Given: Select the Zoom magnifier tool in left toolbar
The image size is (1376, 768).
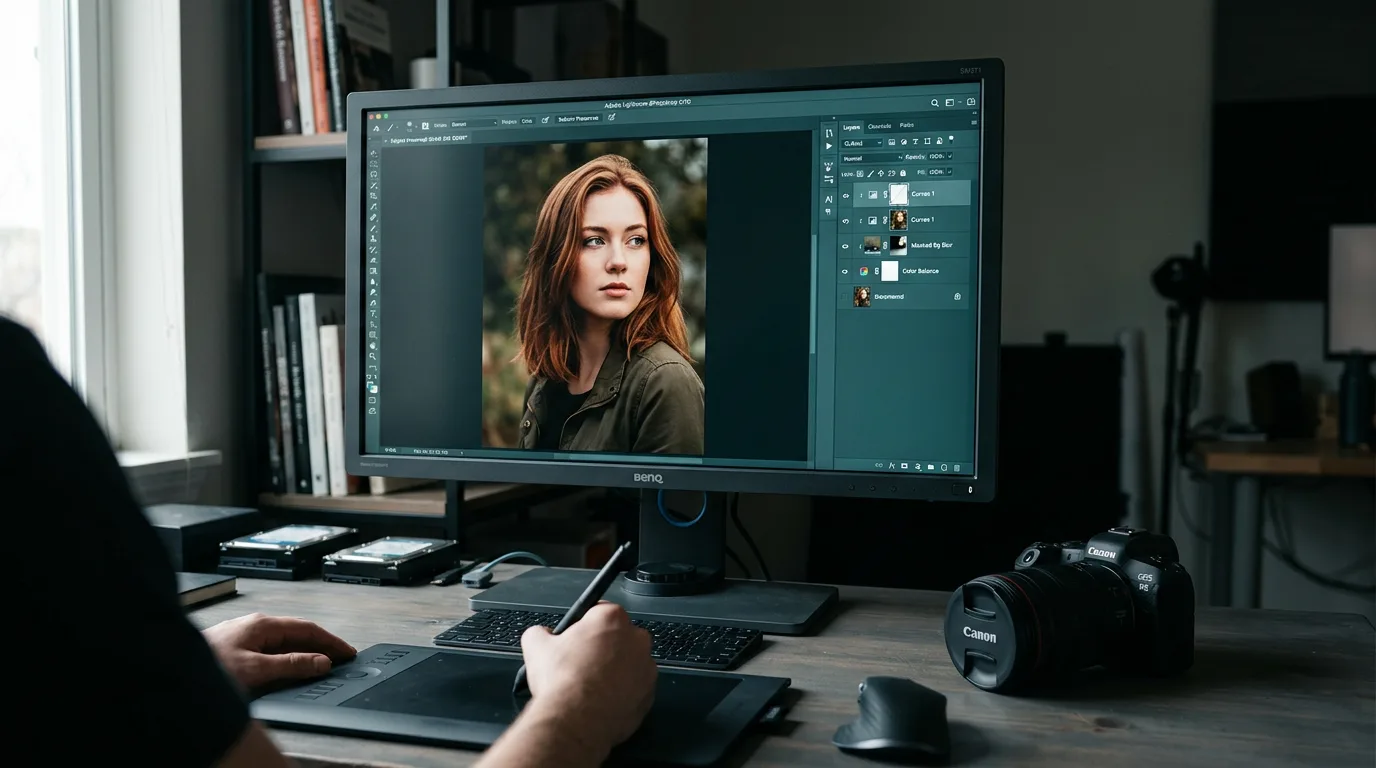Looking at the screenshot, I should [x=373, y=356].
